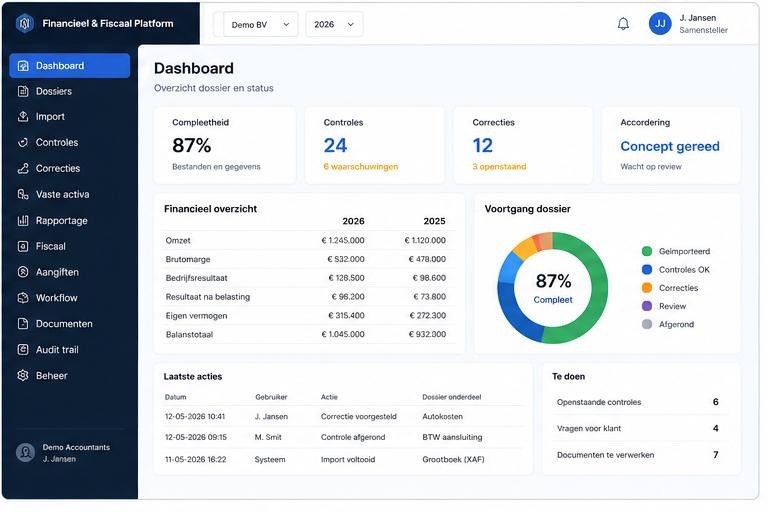Click the Controle afgerond action entry
768x512 pixels.
coord(353,437)
